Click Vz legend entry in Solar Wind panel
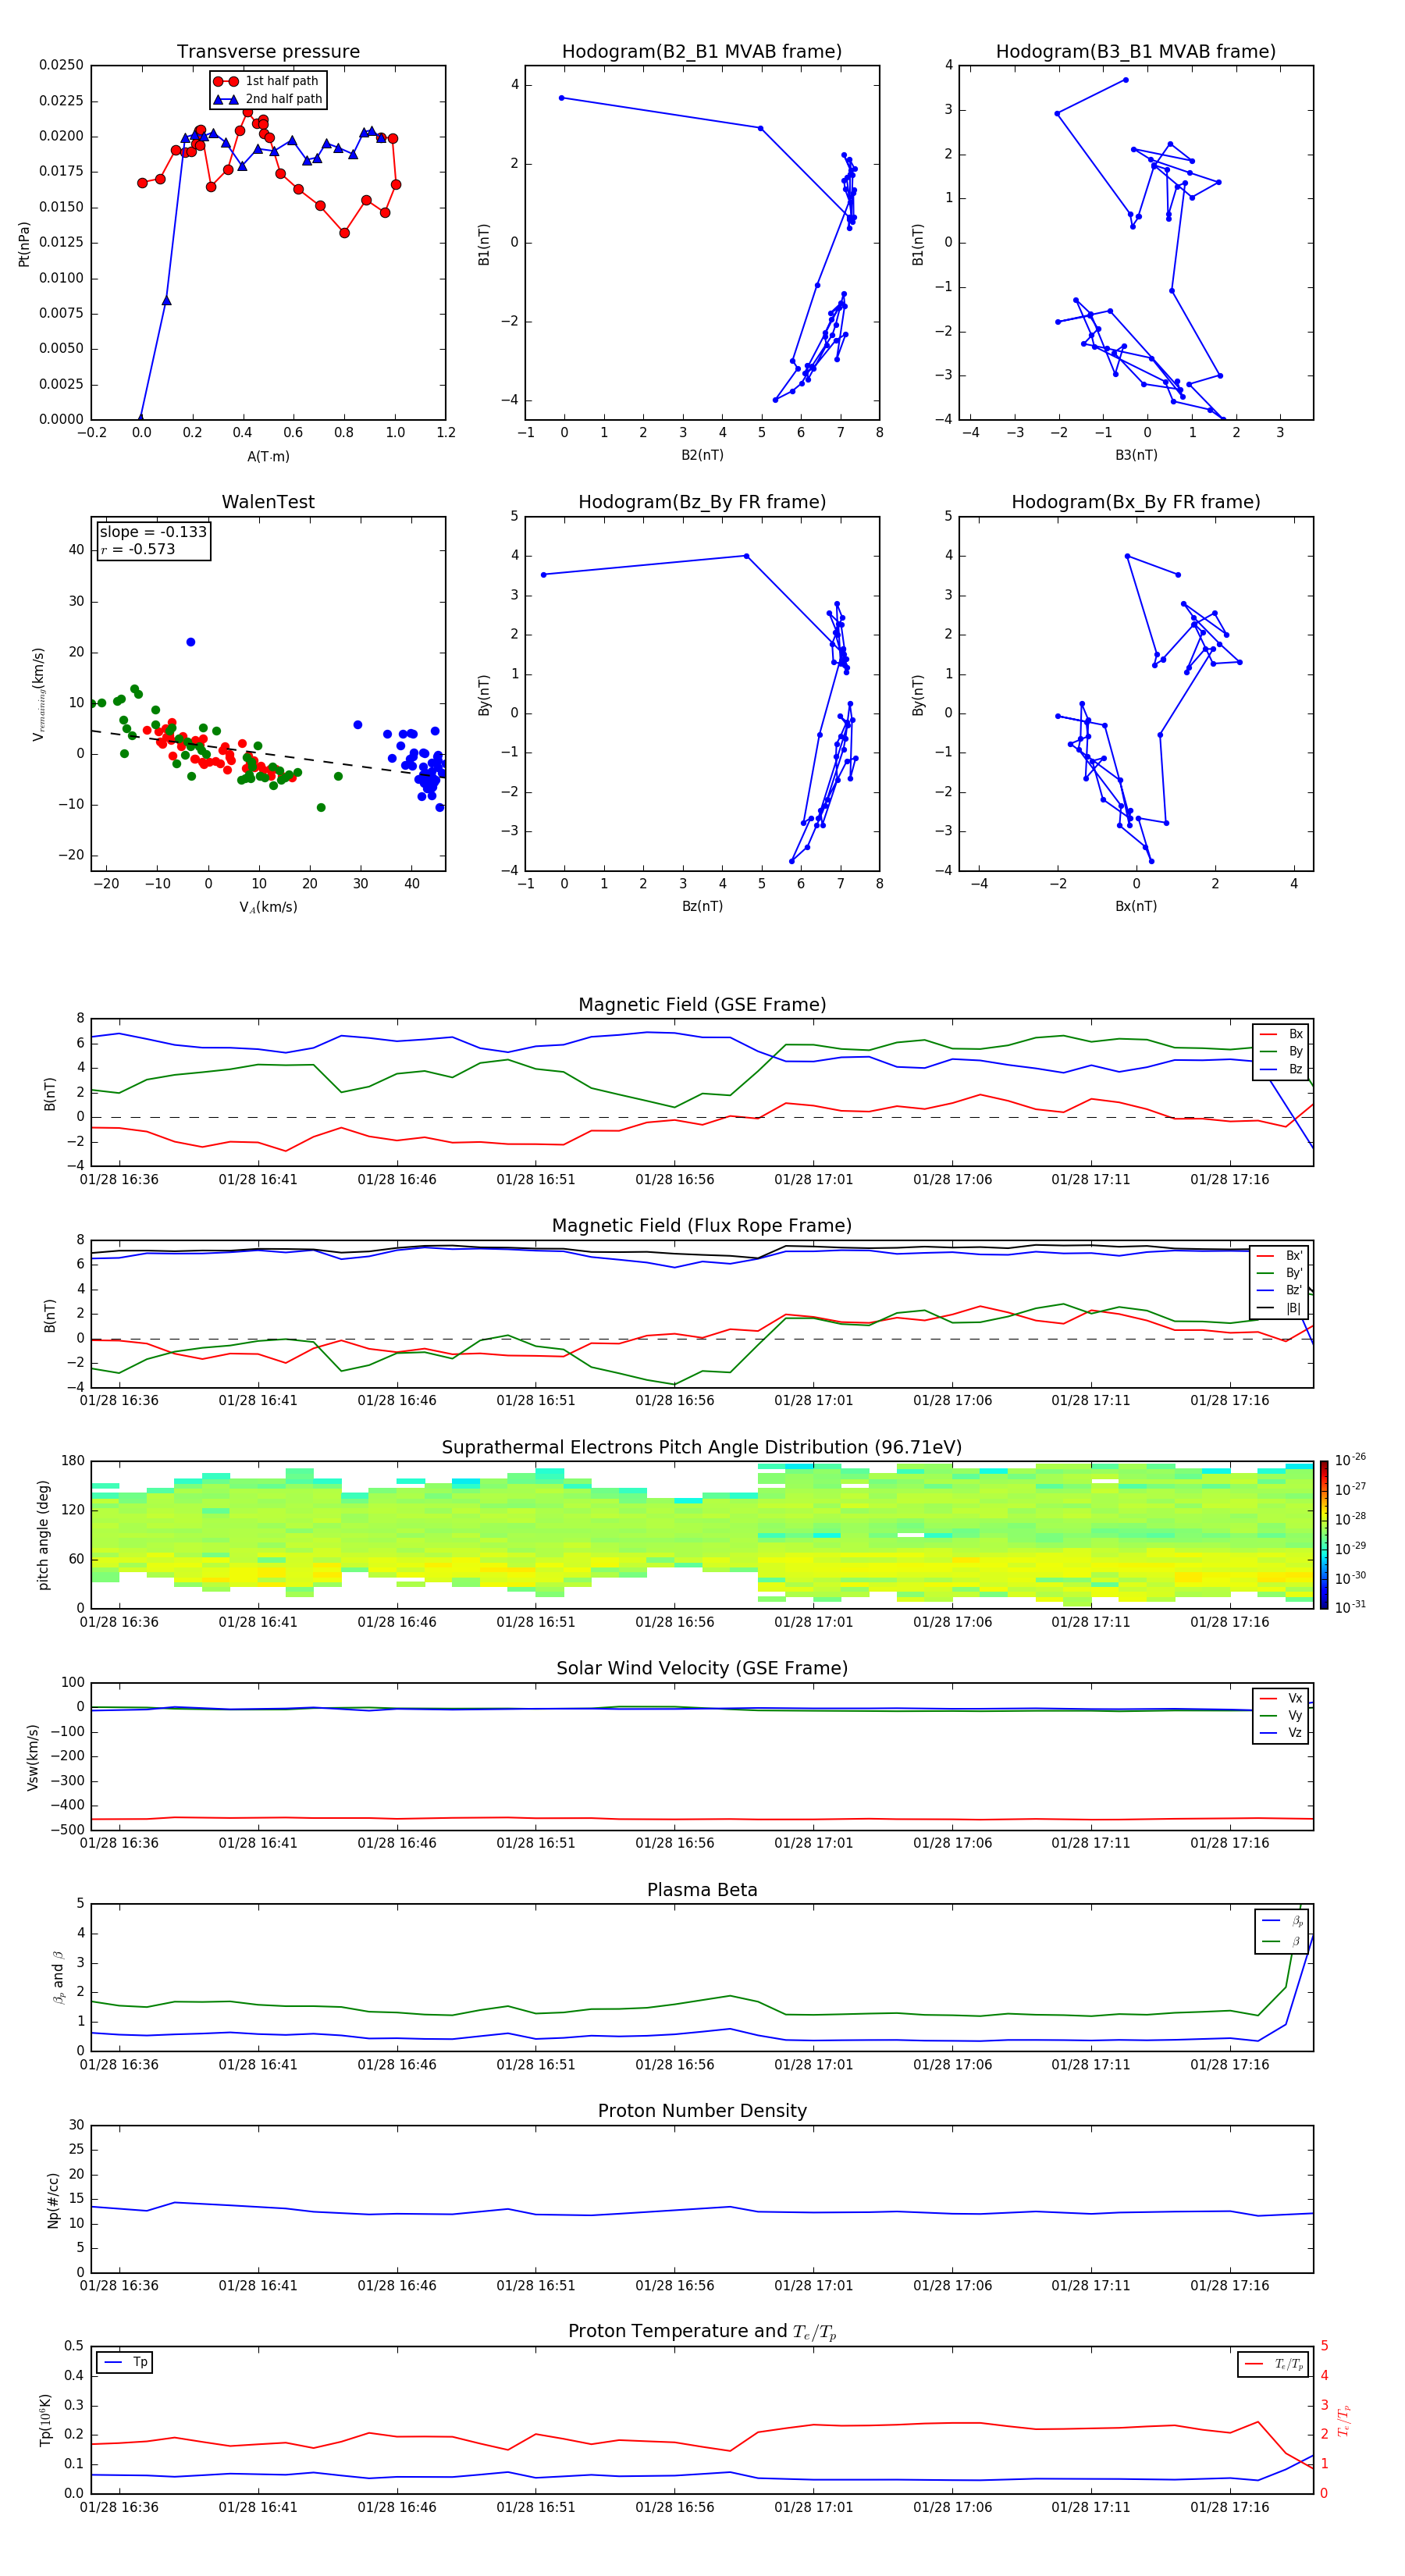This screenshot has height=2576, width=1405. (x=1281, y=1733)
